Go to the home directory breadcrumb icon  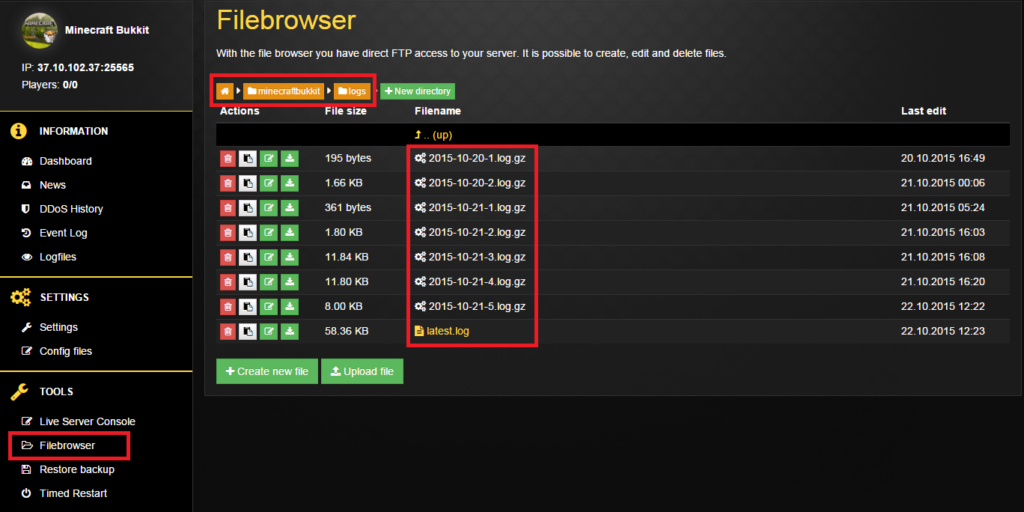tap(225, 91)
